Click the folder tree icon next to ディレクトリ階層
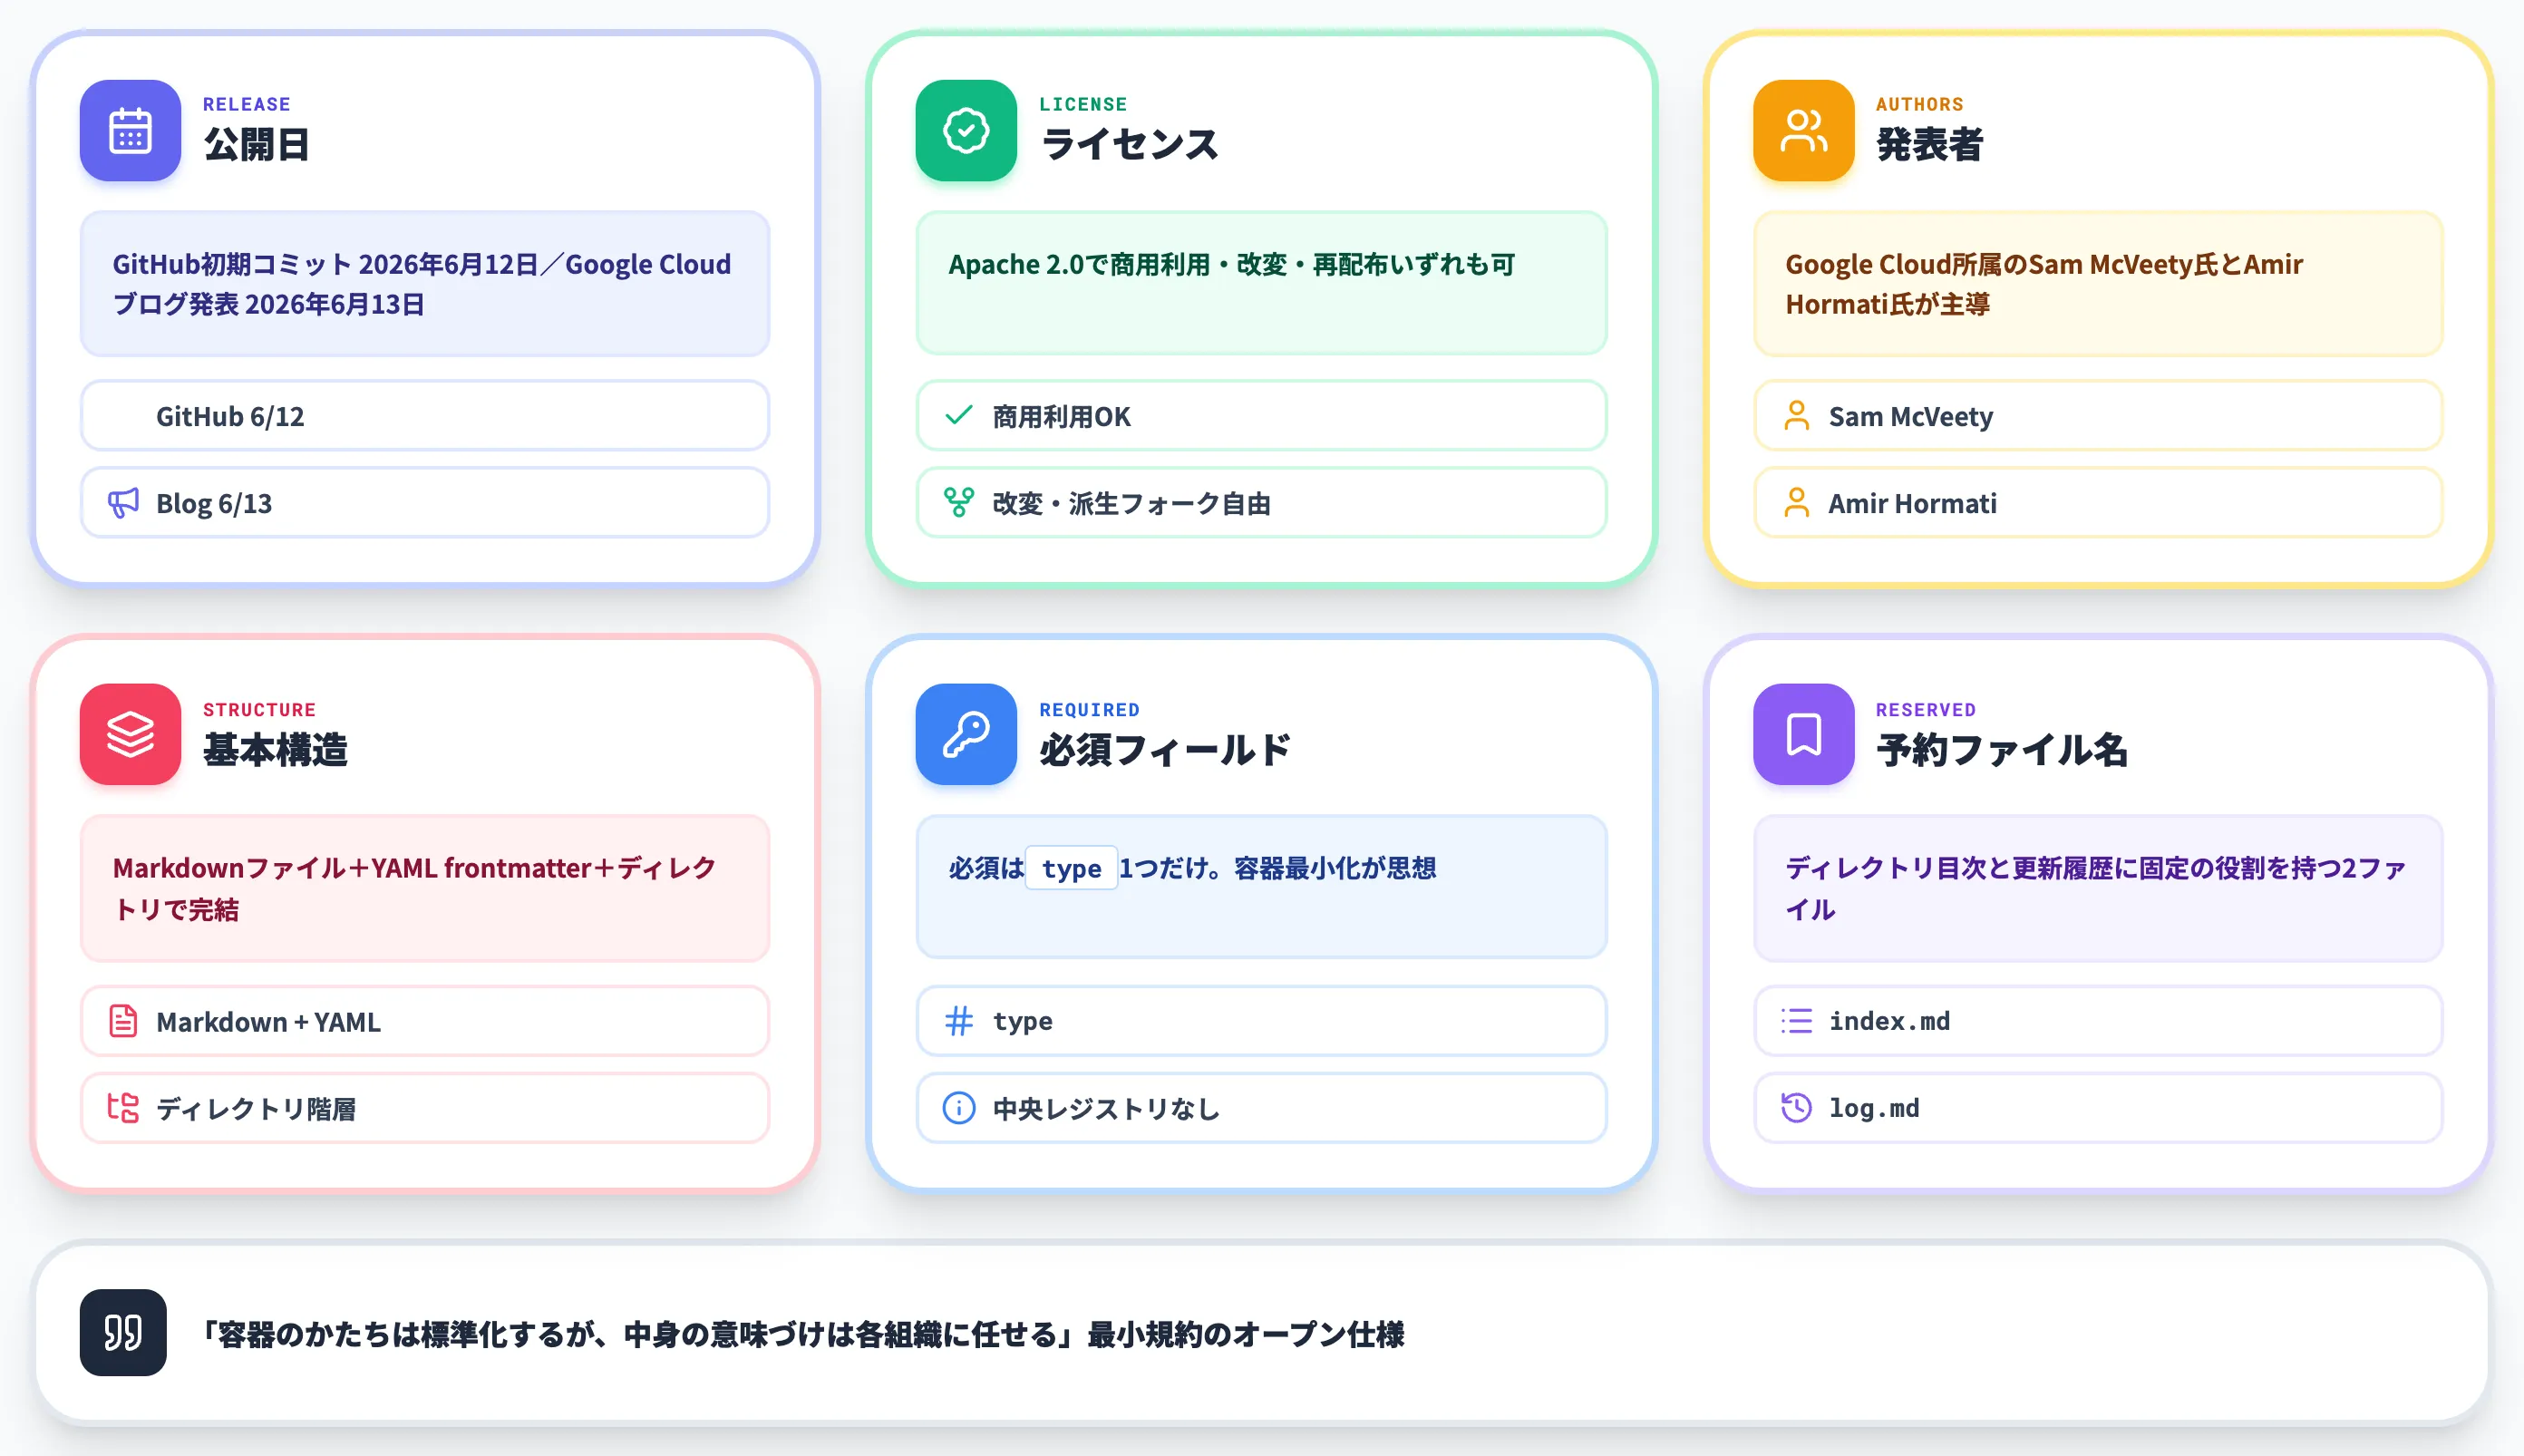The image size is (2524, 1456). point(123,1108)
